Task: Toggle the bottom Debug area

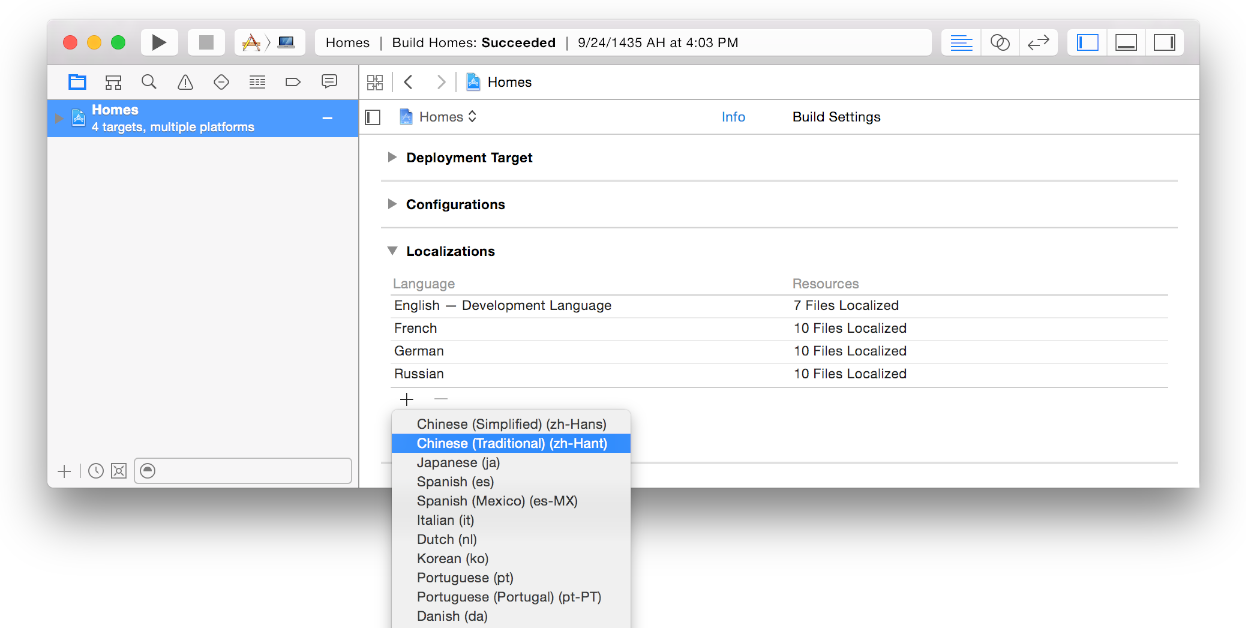Action: (x=1126, y=42)
